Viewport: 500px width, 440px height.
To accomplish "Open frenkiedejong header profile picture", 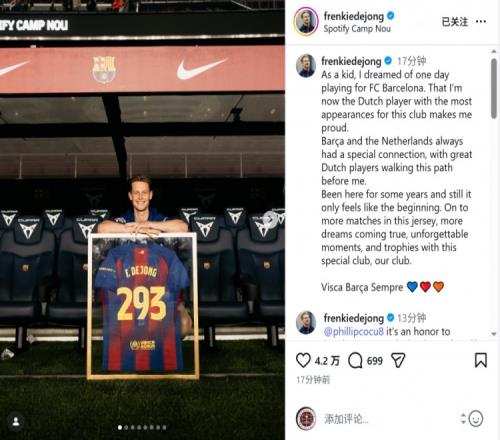I will (x=306, y=21).
